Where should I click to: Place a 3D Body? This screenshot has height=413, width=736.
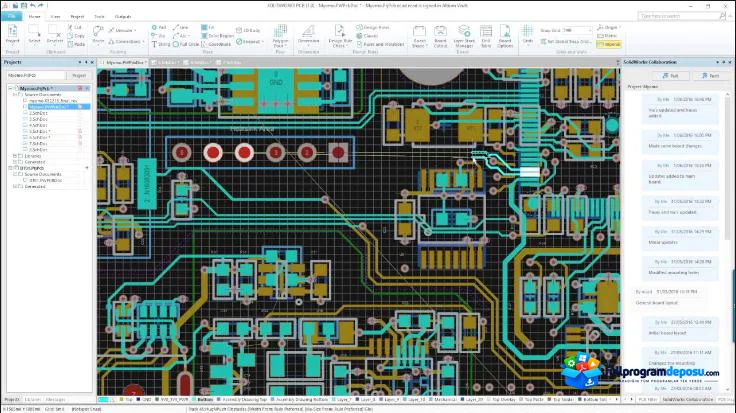coord(248,31)
